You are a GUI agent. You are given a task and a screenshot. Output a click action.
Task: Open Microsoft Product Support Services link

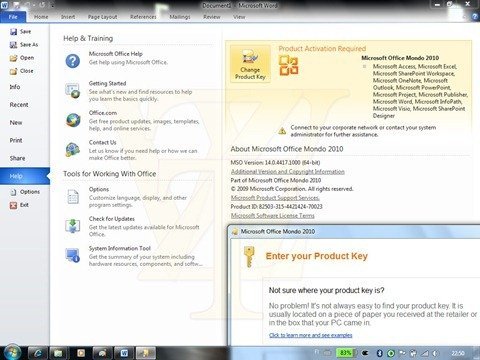(275, 198)
